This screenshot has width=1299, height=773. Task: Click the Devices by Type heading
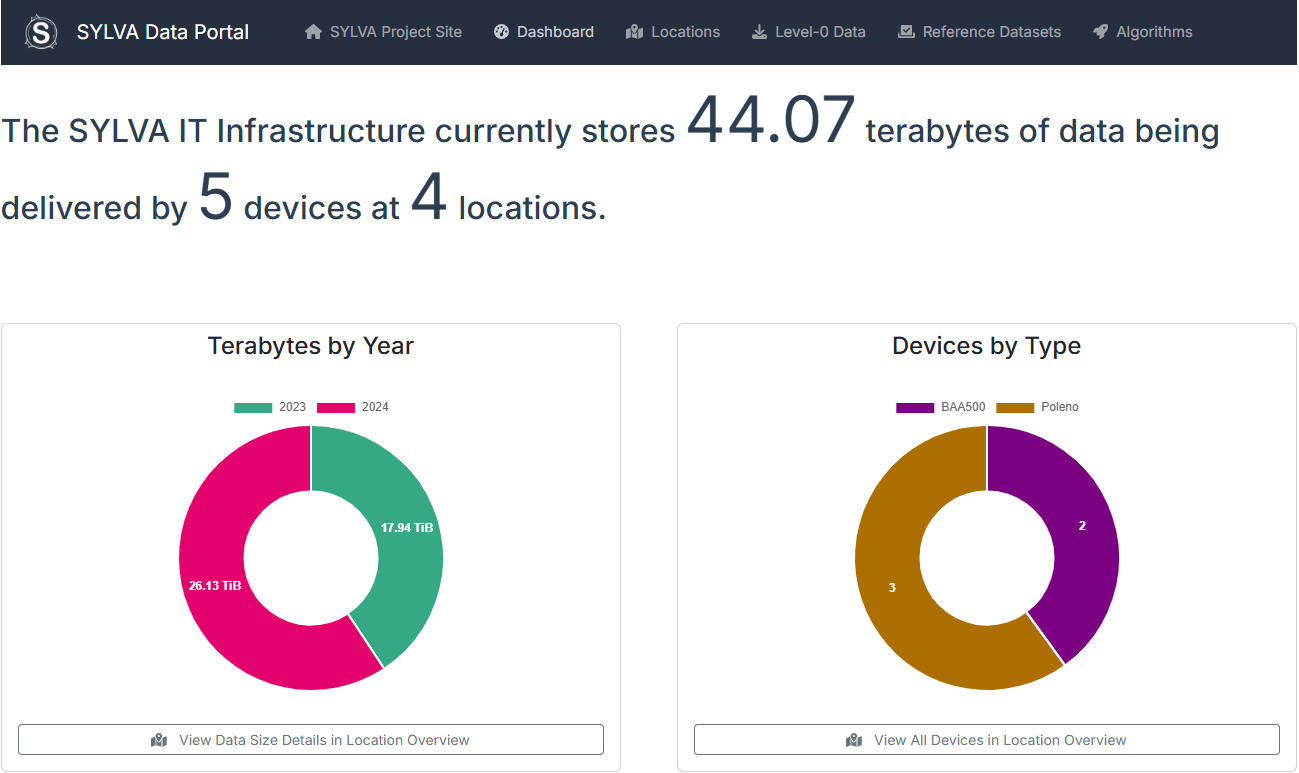[x=987, y=346]
